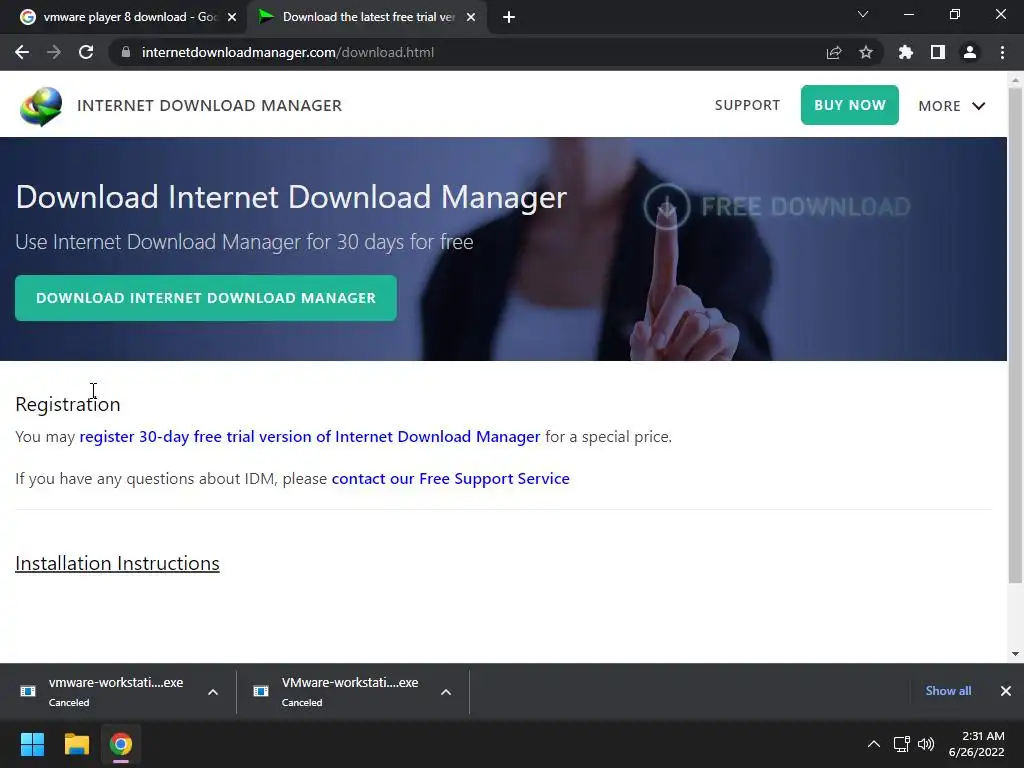1024x768 pixels.
Task: Click the page vertical scrollbar thumb
Action: [x=1015, y=334]
